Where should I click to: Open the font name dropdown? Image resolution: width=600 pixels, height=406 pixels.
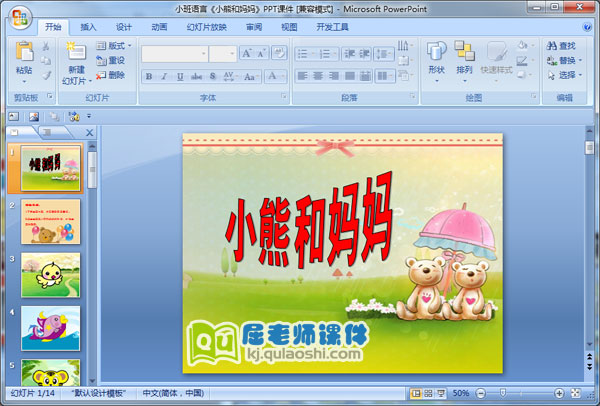tap(204, 54)
